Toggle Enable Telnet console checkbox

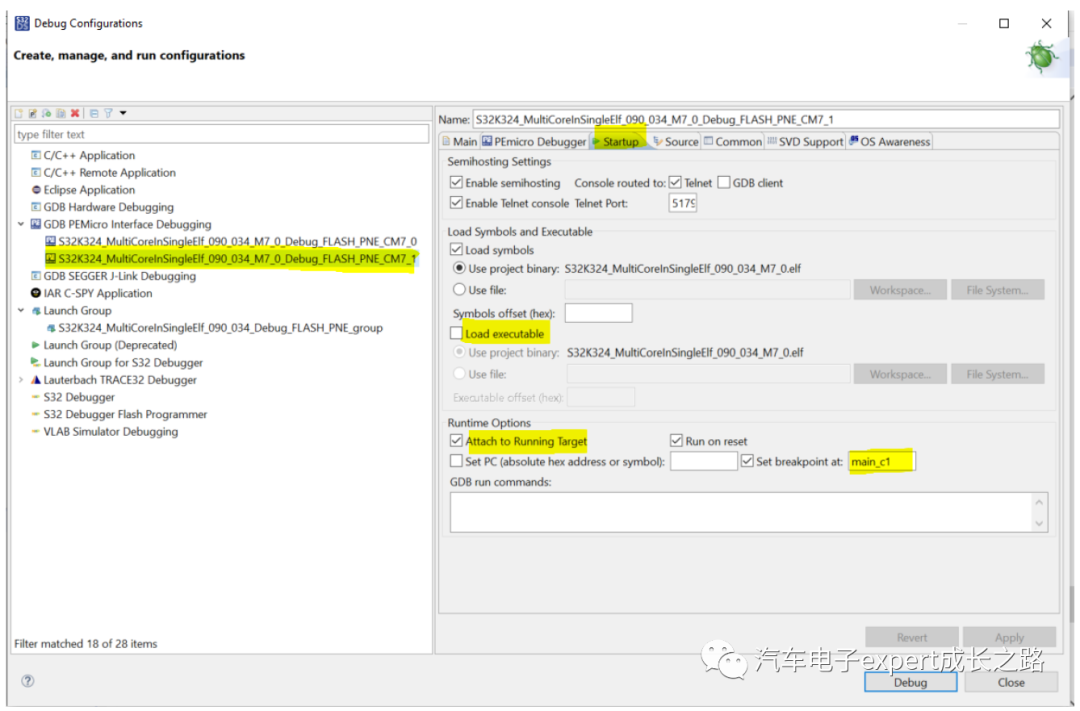(456, 203)
